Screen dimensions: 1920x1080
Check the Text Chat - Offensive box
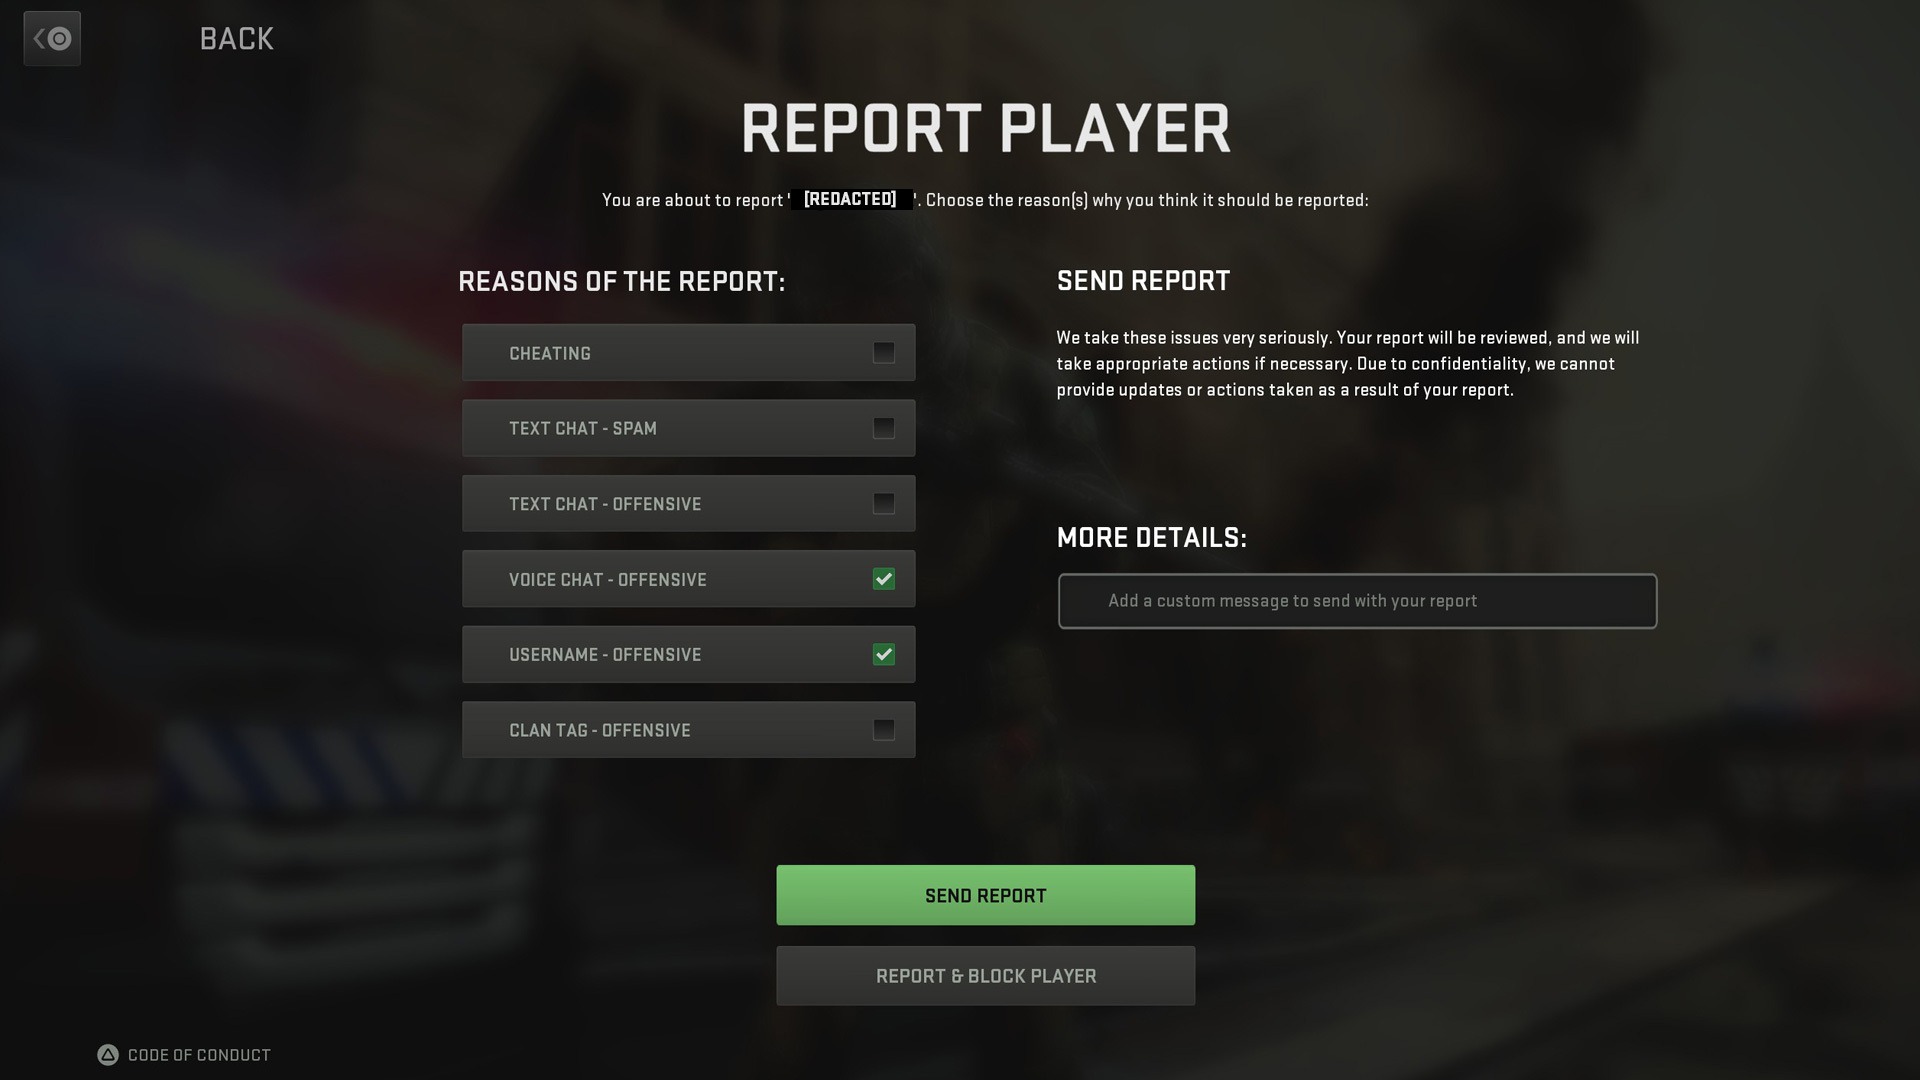884,504
